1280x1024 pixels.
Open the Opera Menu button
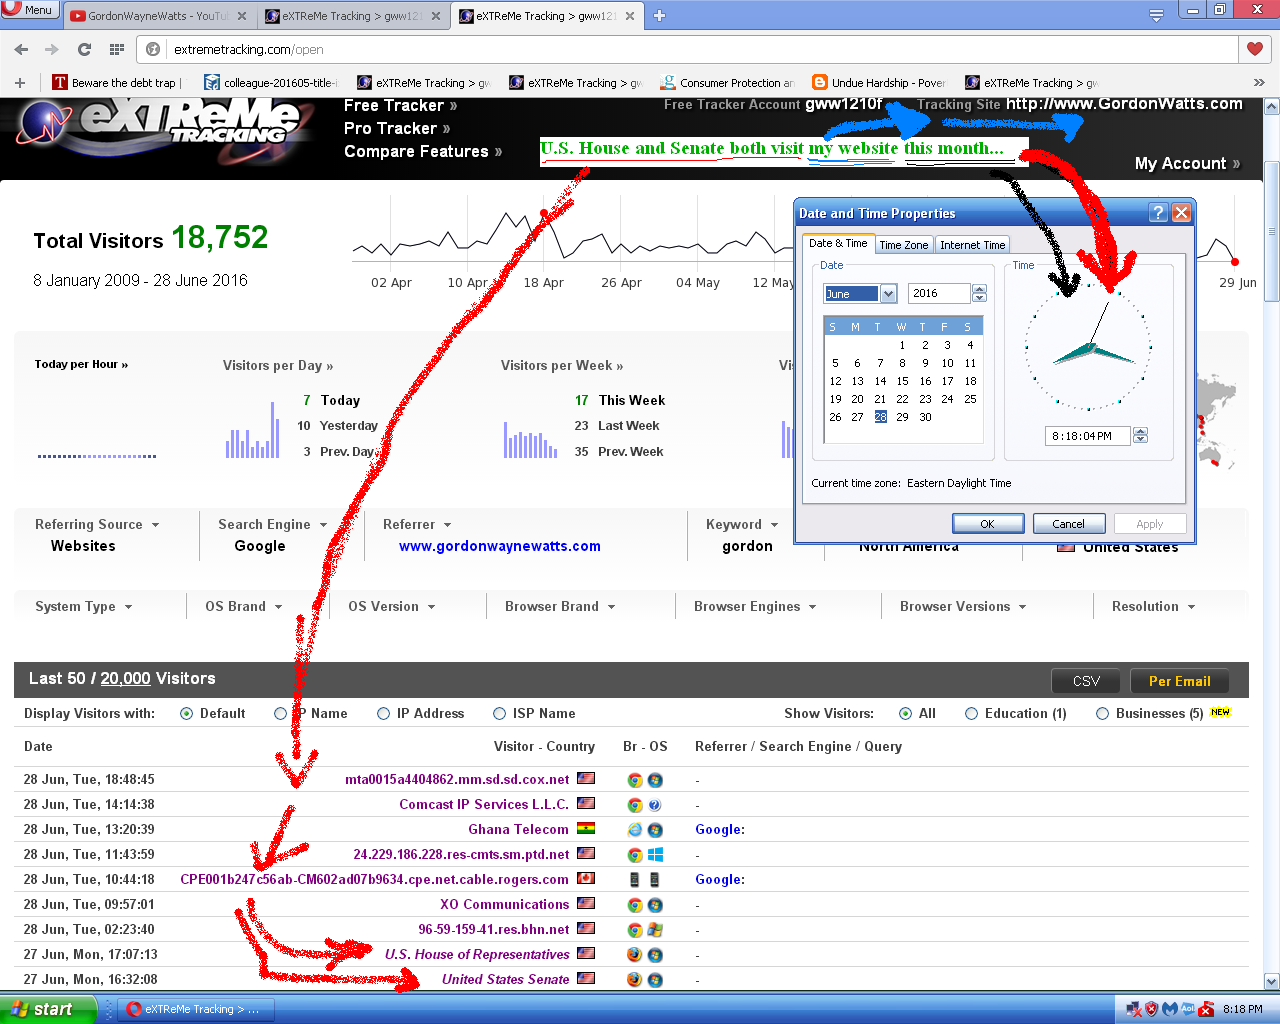[x=28, y=9]
